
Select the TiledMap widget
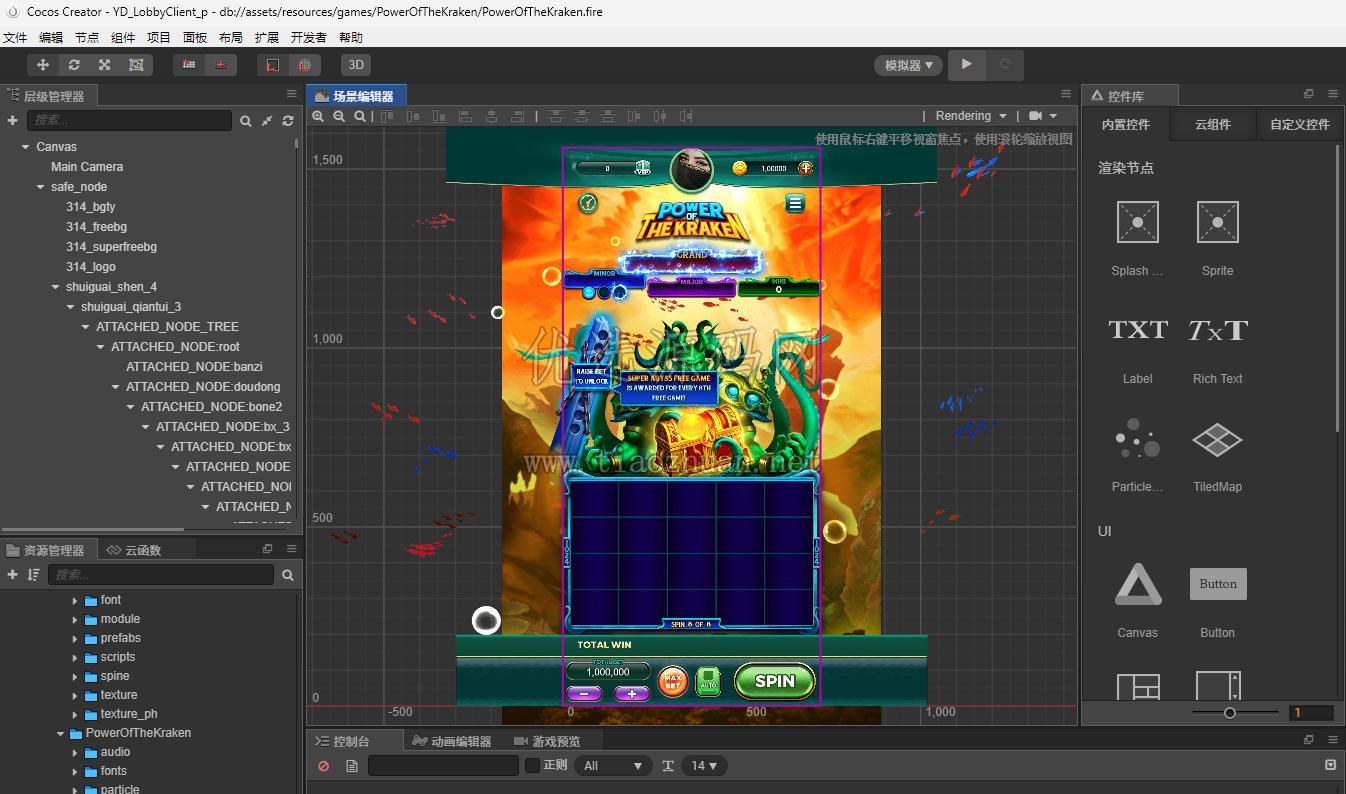1217,454
